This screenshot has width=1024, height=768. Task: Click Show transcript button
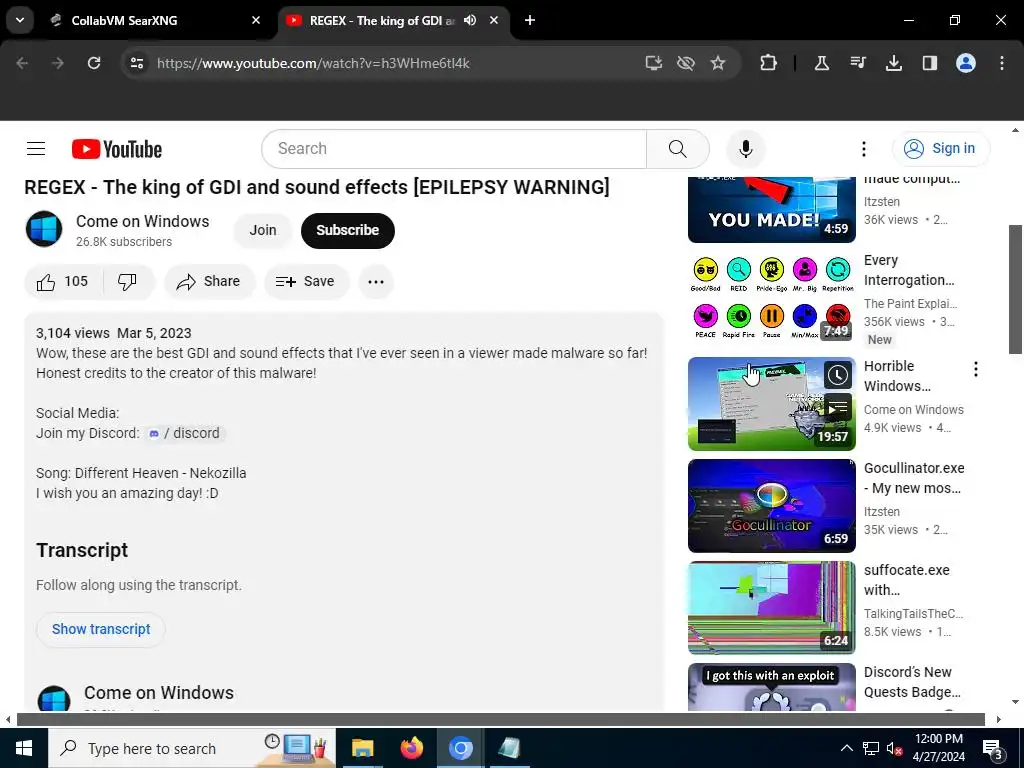[x=101, y=629]
